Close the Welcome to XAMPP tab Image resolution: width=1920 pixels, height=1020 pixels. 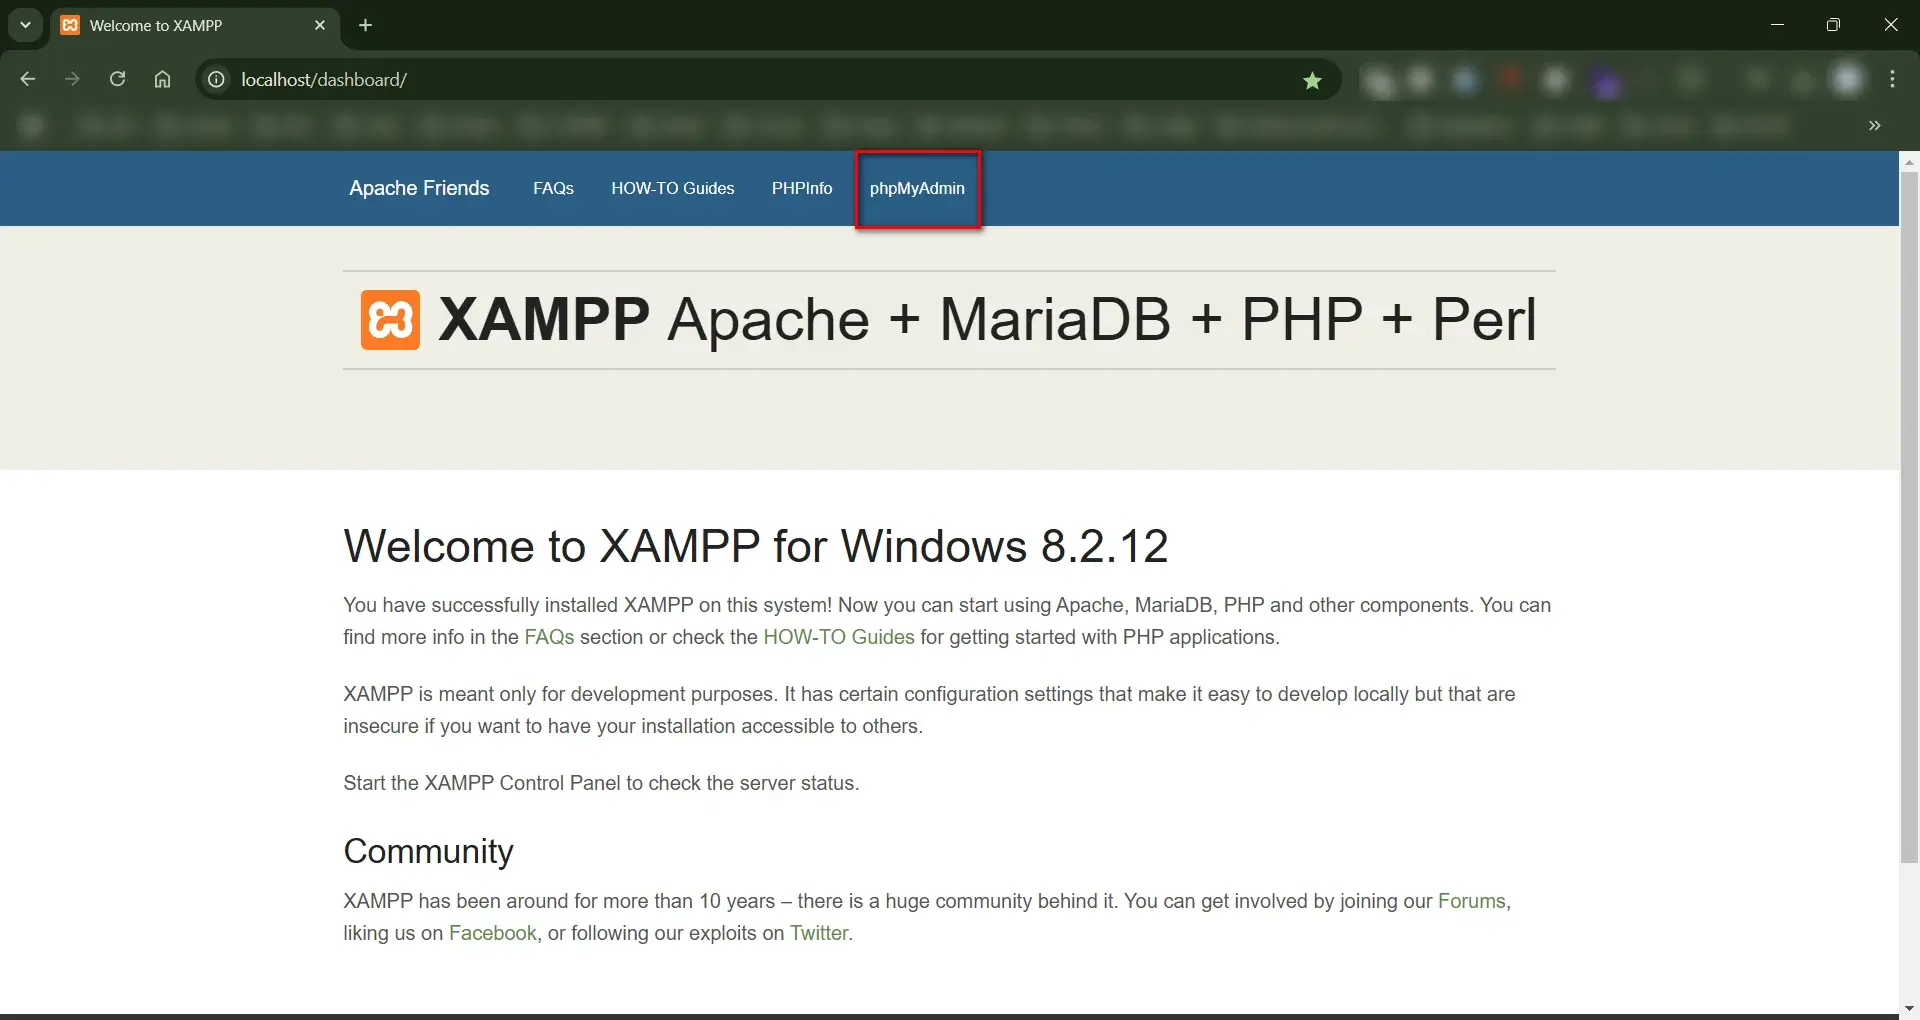point(320,25)
